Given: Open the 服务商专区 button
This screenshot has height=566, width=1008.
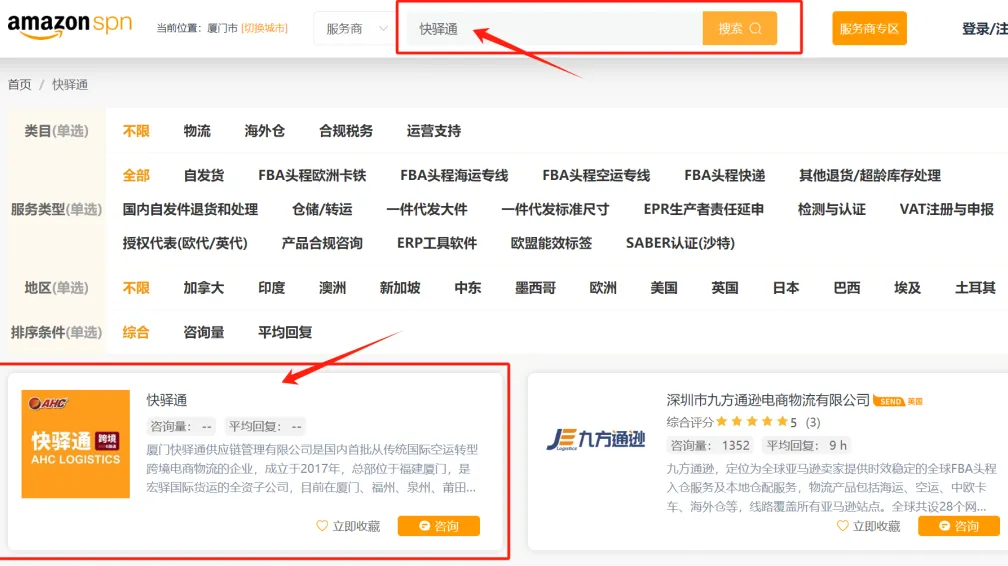Looking at the screenshot, I should click(x=869, y=29).
